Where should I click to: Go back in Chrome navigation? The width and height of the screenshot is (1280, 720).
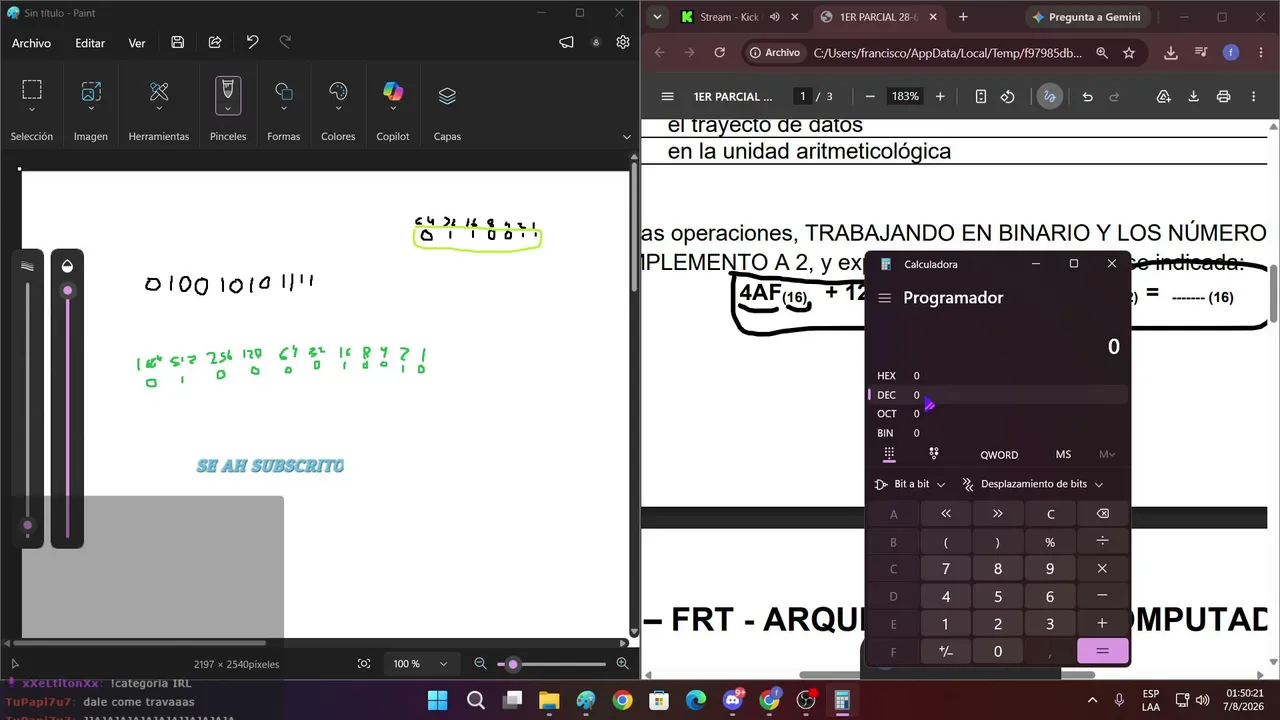click(660, 53)
